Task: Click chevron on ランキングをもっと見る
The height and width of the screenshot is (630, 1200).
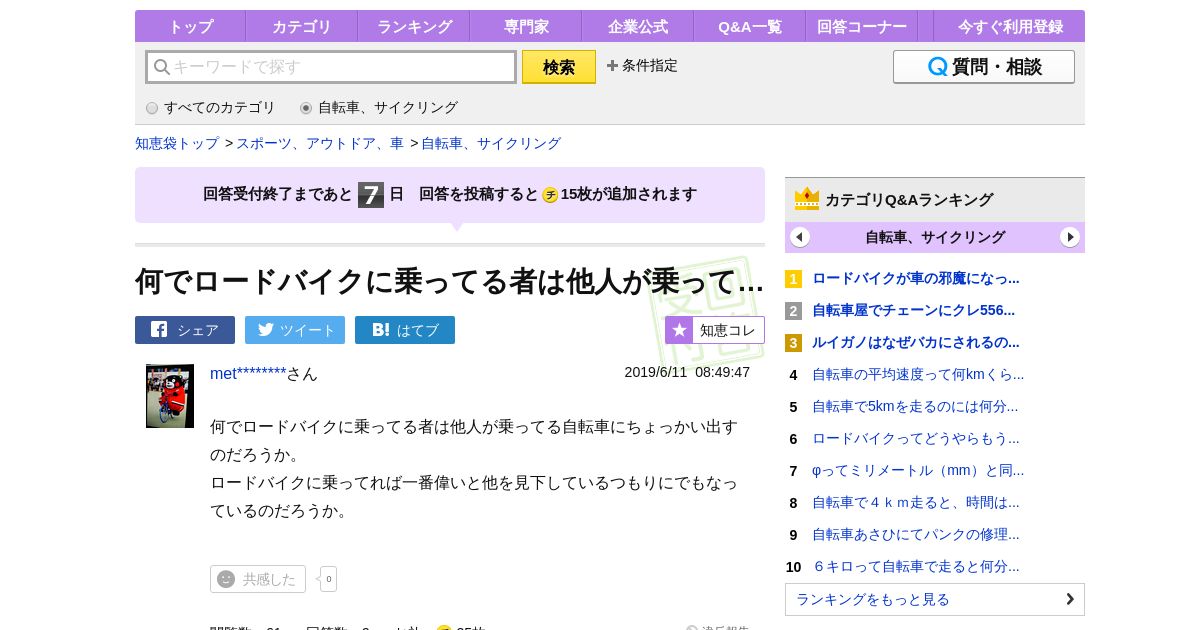Action: point(1070,599)
